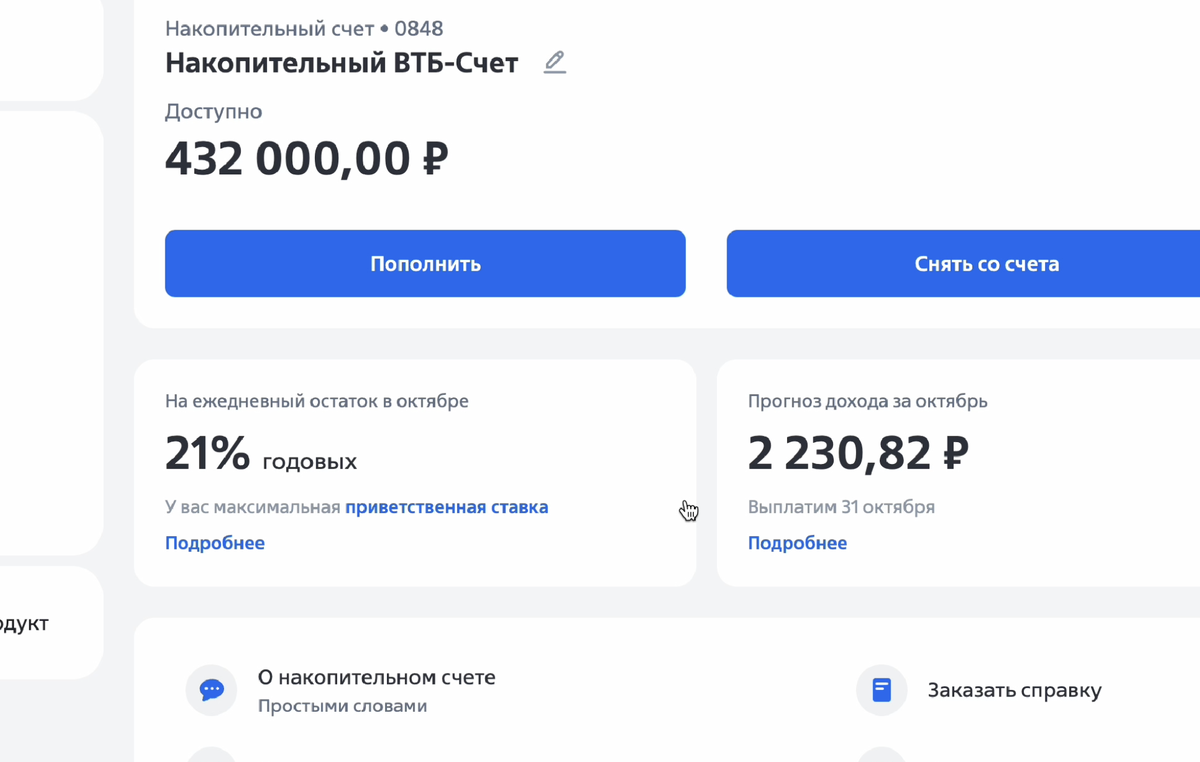Click the На ежедневный остаток в октябре heading
Viewport: 1200px width, 762px height.
click(x=316, y=401)
